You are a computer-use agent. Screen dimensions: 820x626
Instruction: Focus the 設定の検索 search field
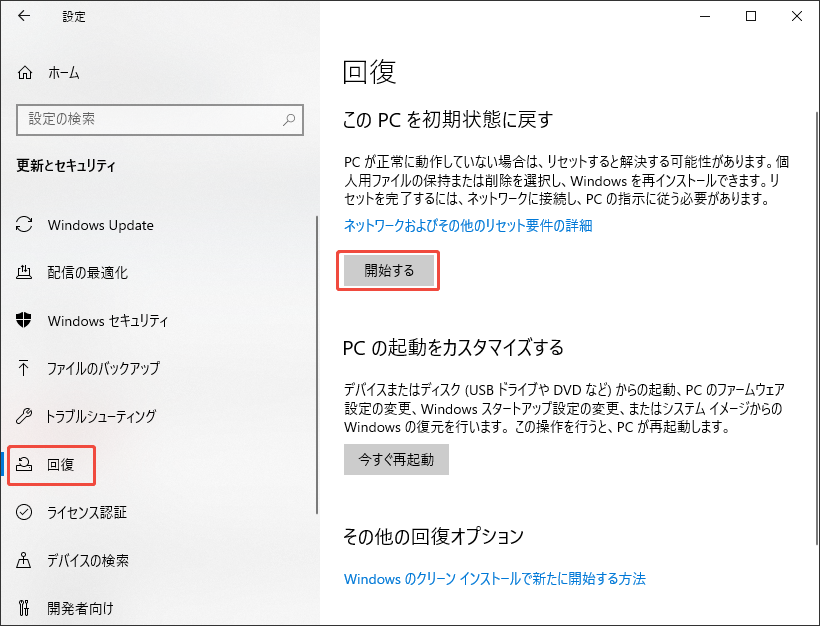point(160,120)
